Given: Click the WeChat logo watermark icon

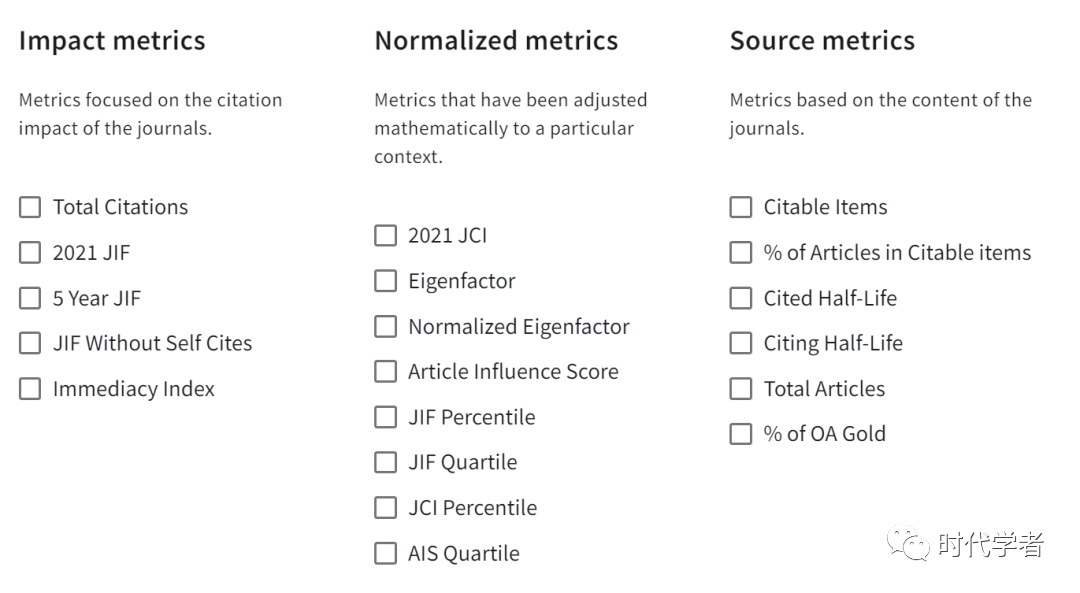Looking at the screenshot, I should point(908,543).
